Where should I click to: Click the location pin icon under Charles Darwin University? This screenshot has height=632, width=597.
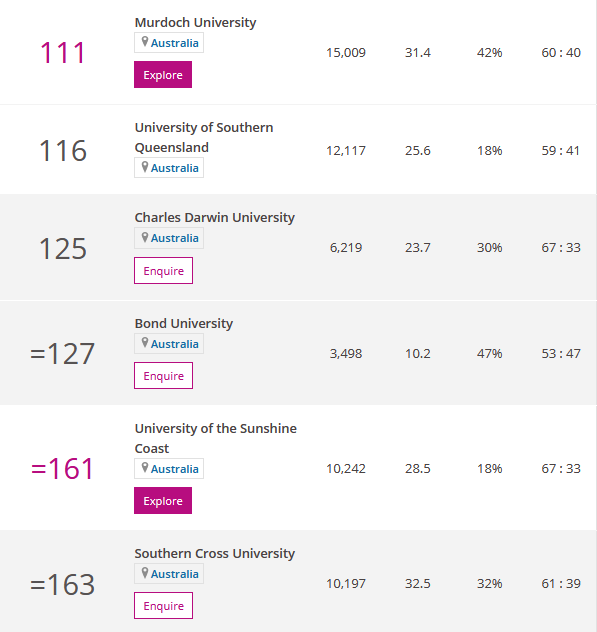pos(145,237)
